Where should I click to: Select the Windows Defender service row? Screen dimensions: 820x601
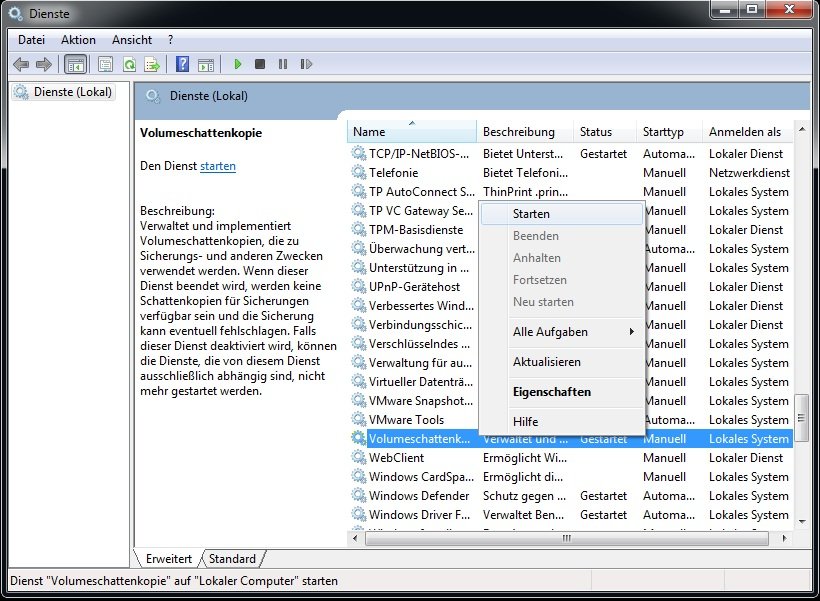coord(418,496)
